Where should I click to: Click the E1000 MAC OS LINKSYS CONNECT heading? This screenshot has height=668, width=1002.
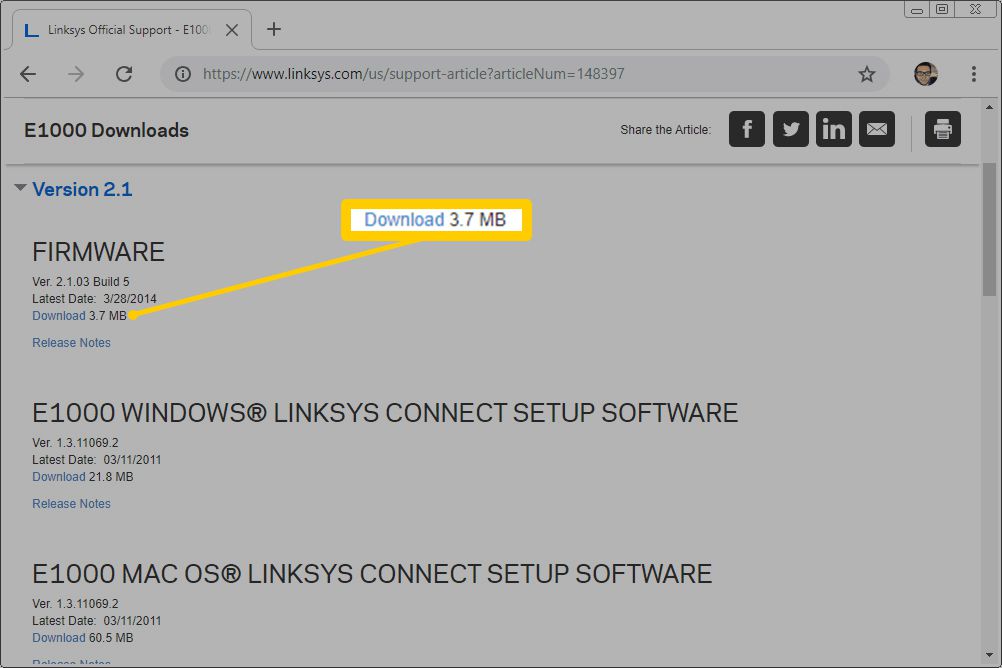[x=373, y=574]
